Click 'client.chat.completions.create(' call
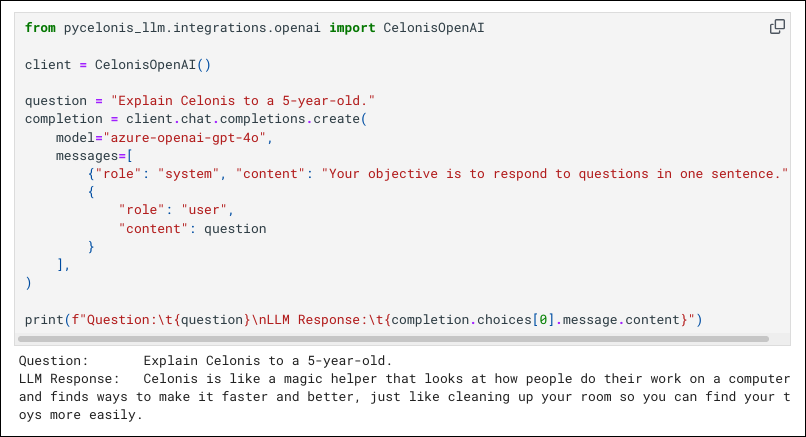 point(247,119)
